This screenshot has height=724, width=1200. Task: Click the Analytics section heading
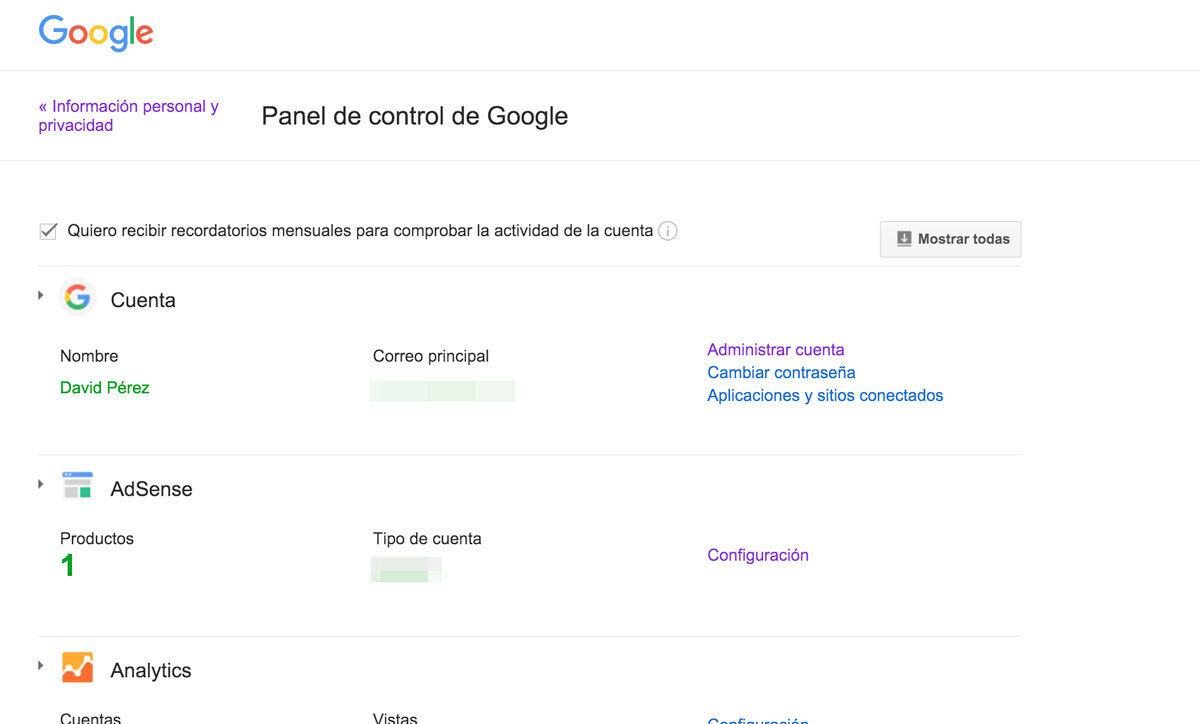tap(151, 670)
